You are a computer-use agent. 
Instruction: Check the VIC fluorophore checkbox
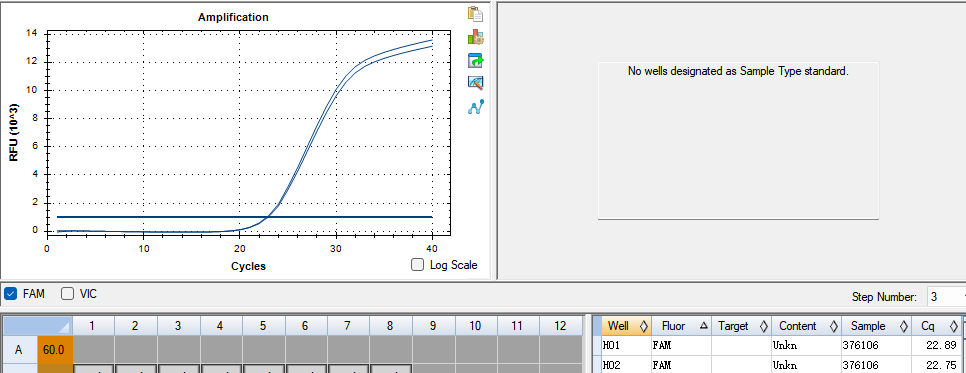tap(67, 294)
